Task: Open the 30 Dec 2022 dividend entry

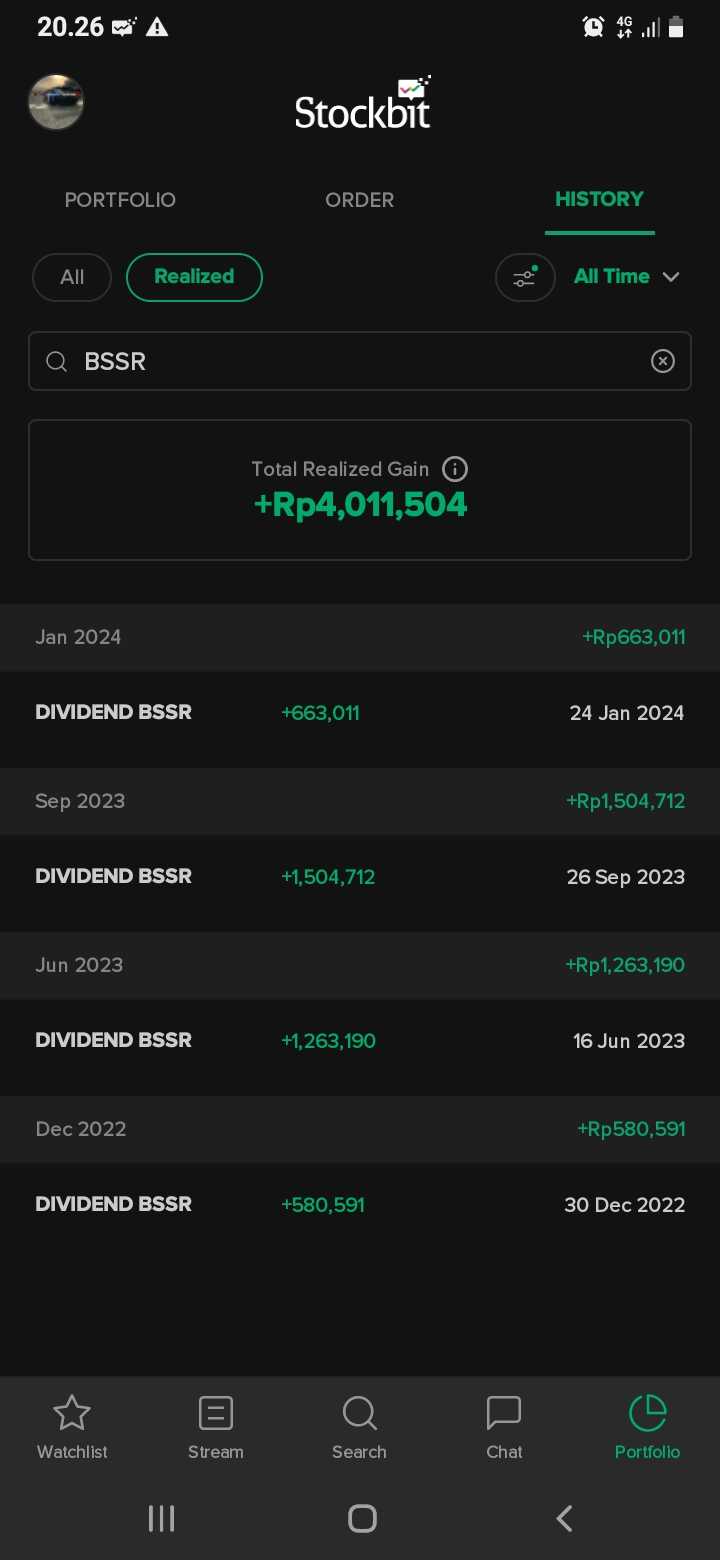Action: tap(360, 1205)
